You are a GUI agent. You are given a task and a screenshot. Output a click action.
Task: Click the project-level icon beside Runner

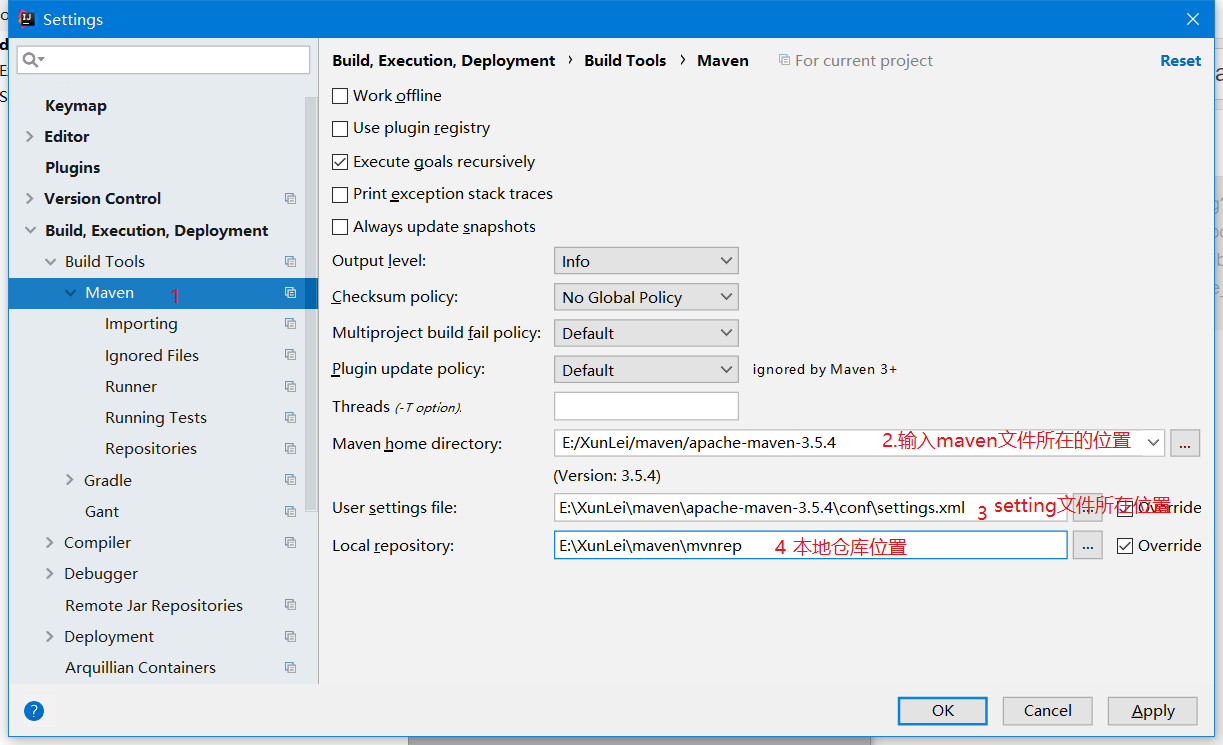[x=290, y=386]
